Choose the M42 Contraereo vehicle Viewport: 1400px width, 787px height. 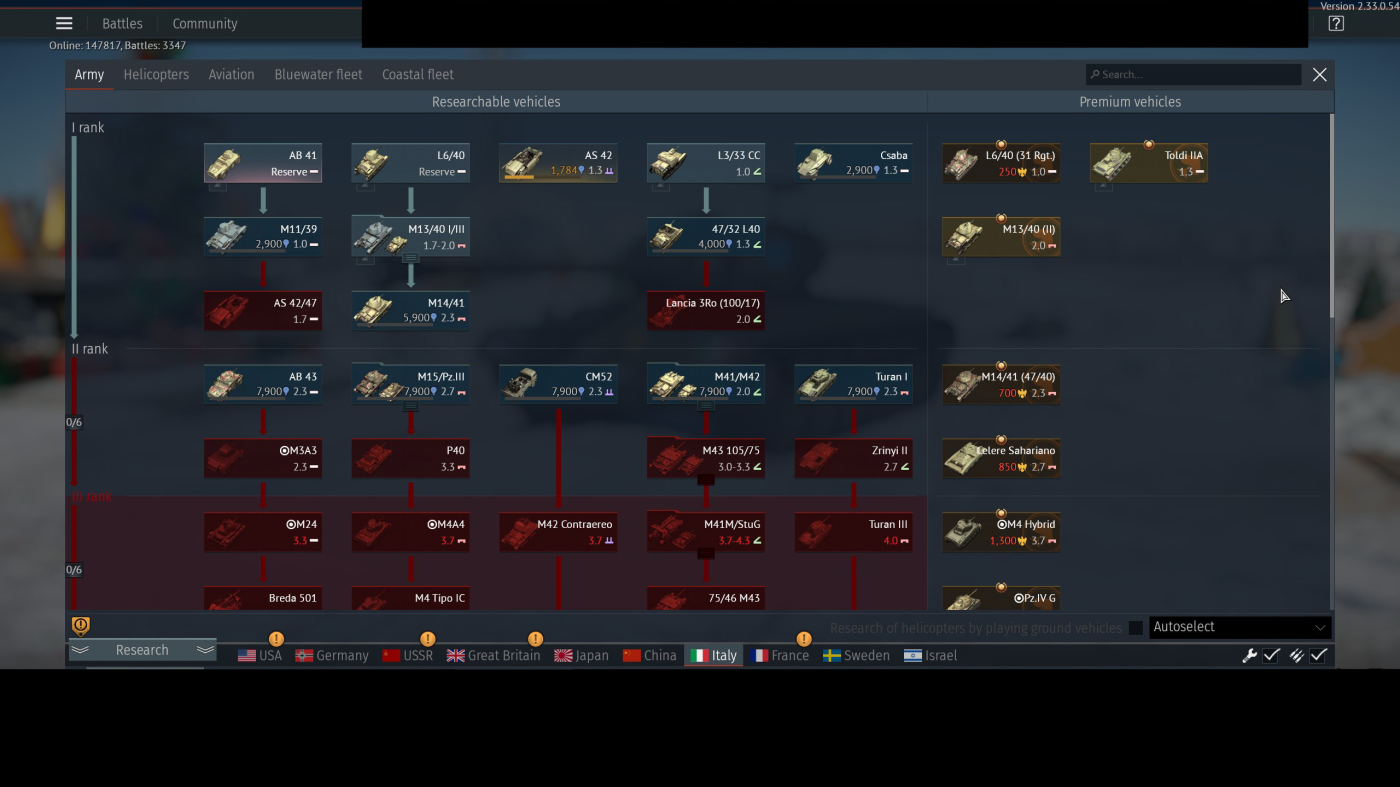pos(558,532)
